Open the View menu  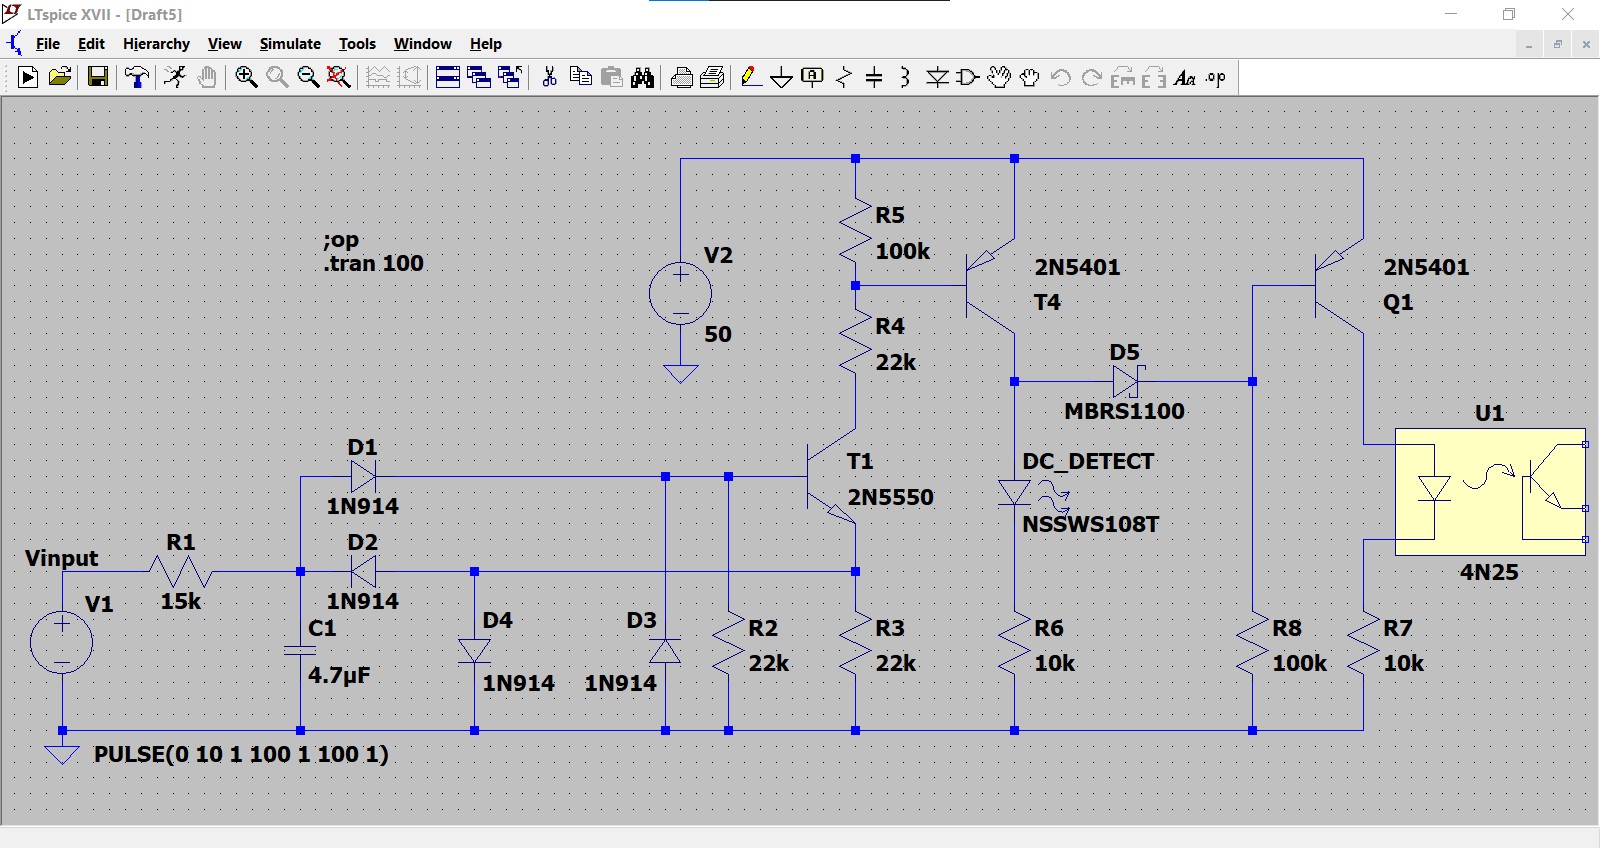[225, 44]
